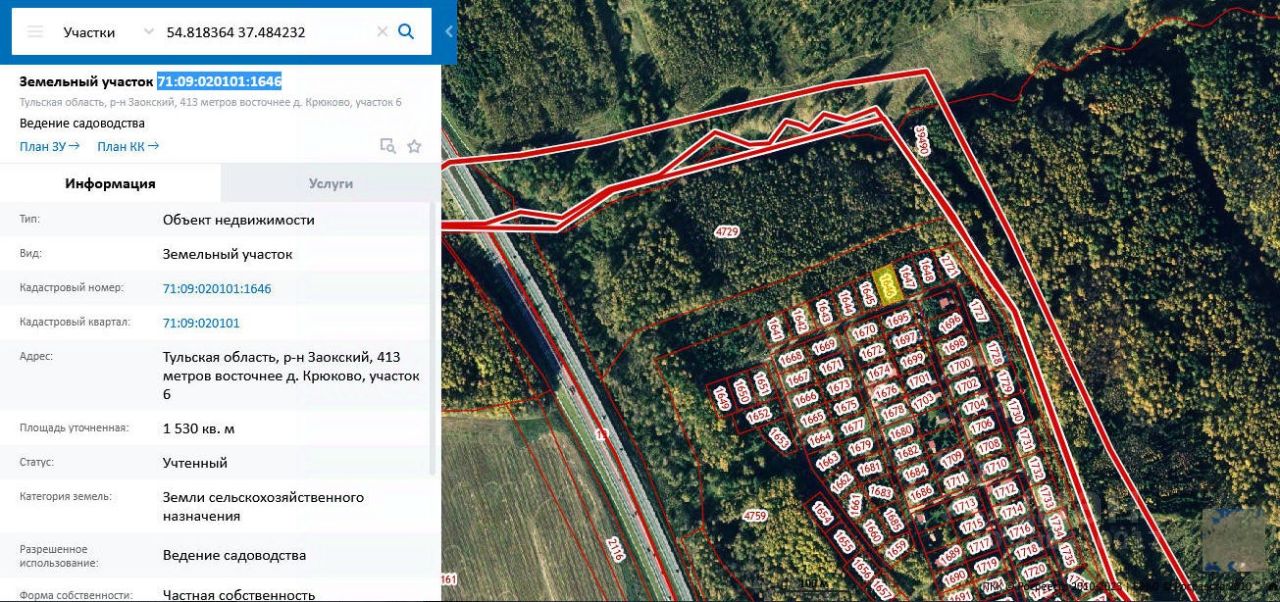
Task: Click the magnifier search icon
Action: coord(406,31)
